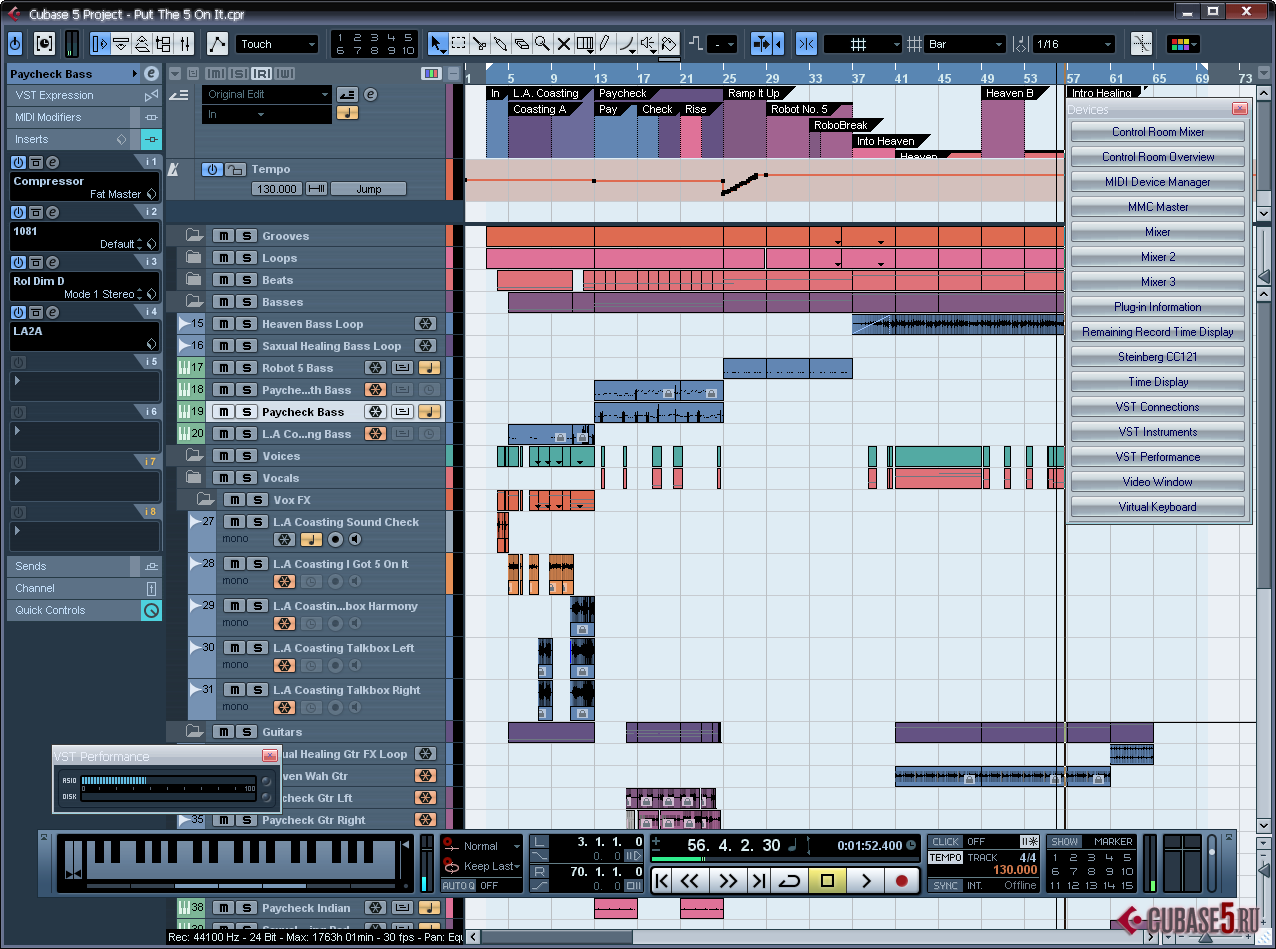Pick the Eraser tool
The height and width of the screenshot is (949, 1276).
coord(521,44)
